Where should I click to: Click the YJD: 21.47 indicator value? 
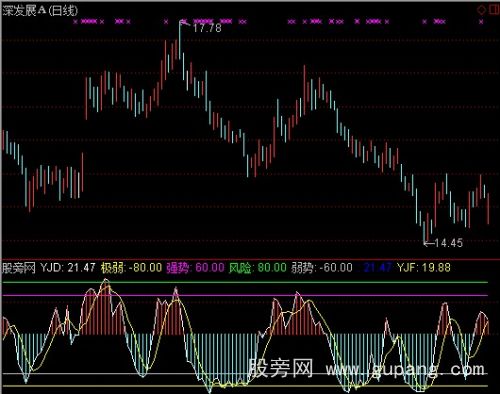point(68,268)
